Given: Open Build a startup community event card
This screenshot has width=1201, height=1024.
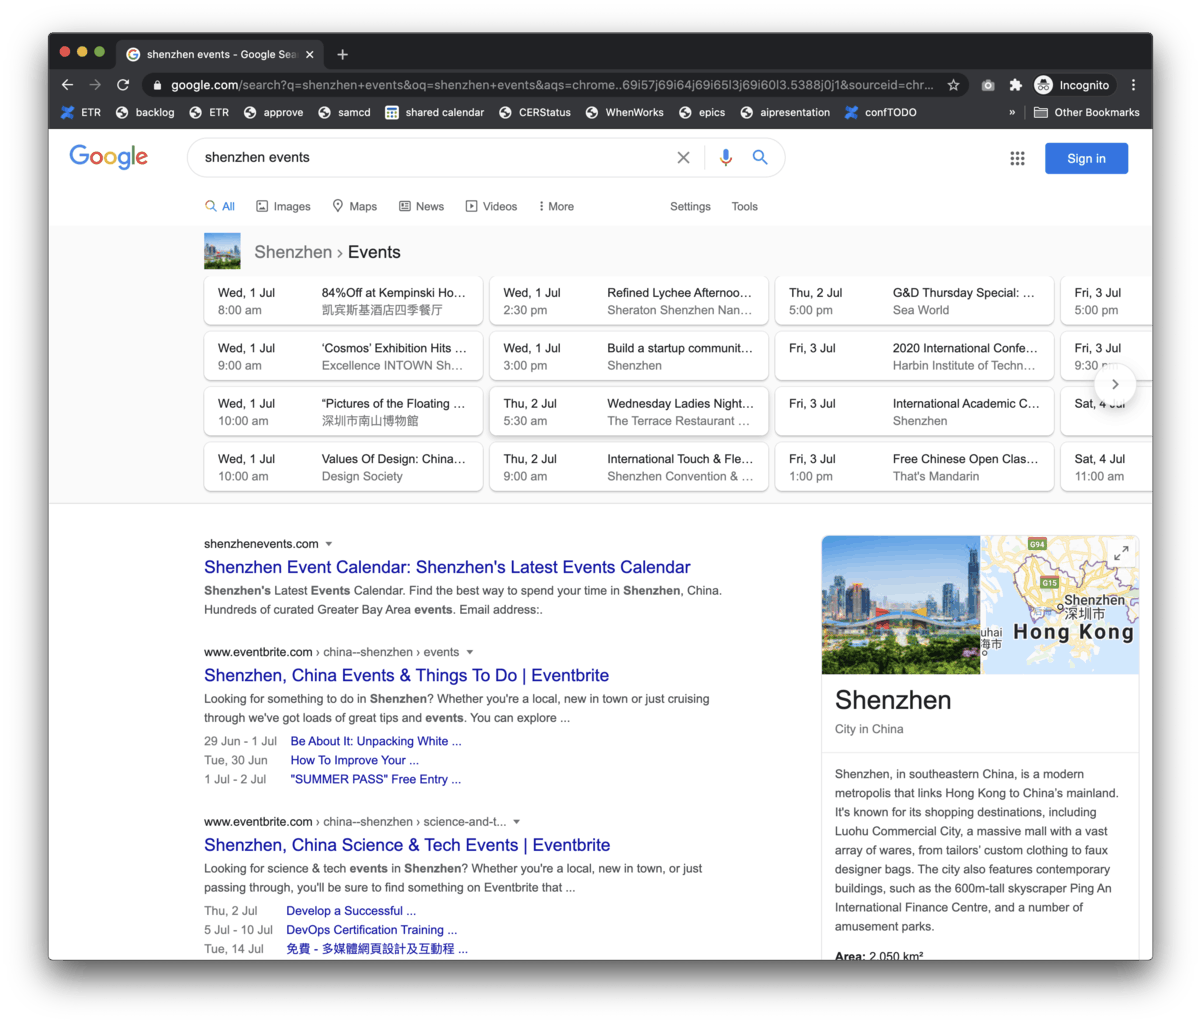Looking at the screenshot, I should click(x=629, y=356).
